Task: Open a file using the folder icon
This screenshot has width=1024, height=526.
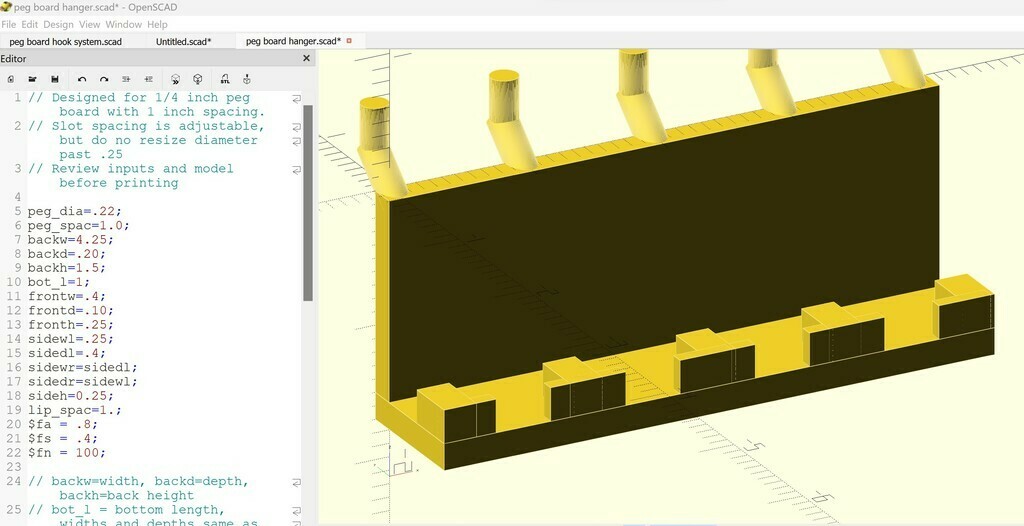Action: click(32, 79)
